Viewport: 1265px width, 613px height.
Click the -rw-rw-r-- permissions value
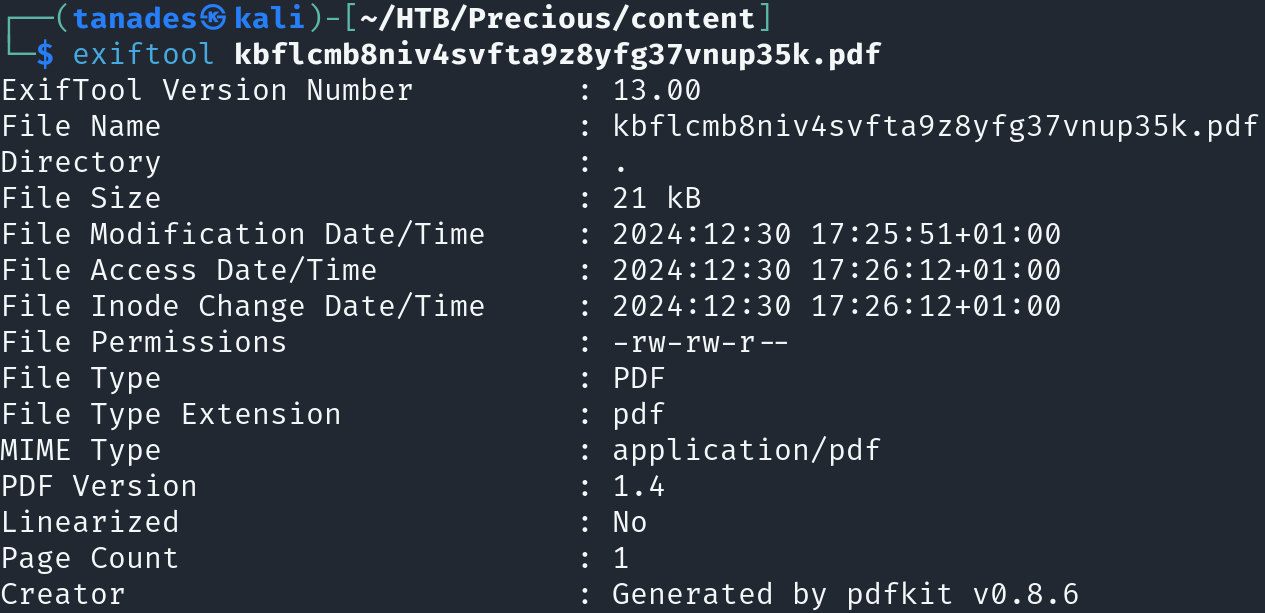tap(702, 343)
